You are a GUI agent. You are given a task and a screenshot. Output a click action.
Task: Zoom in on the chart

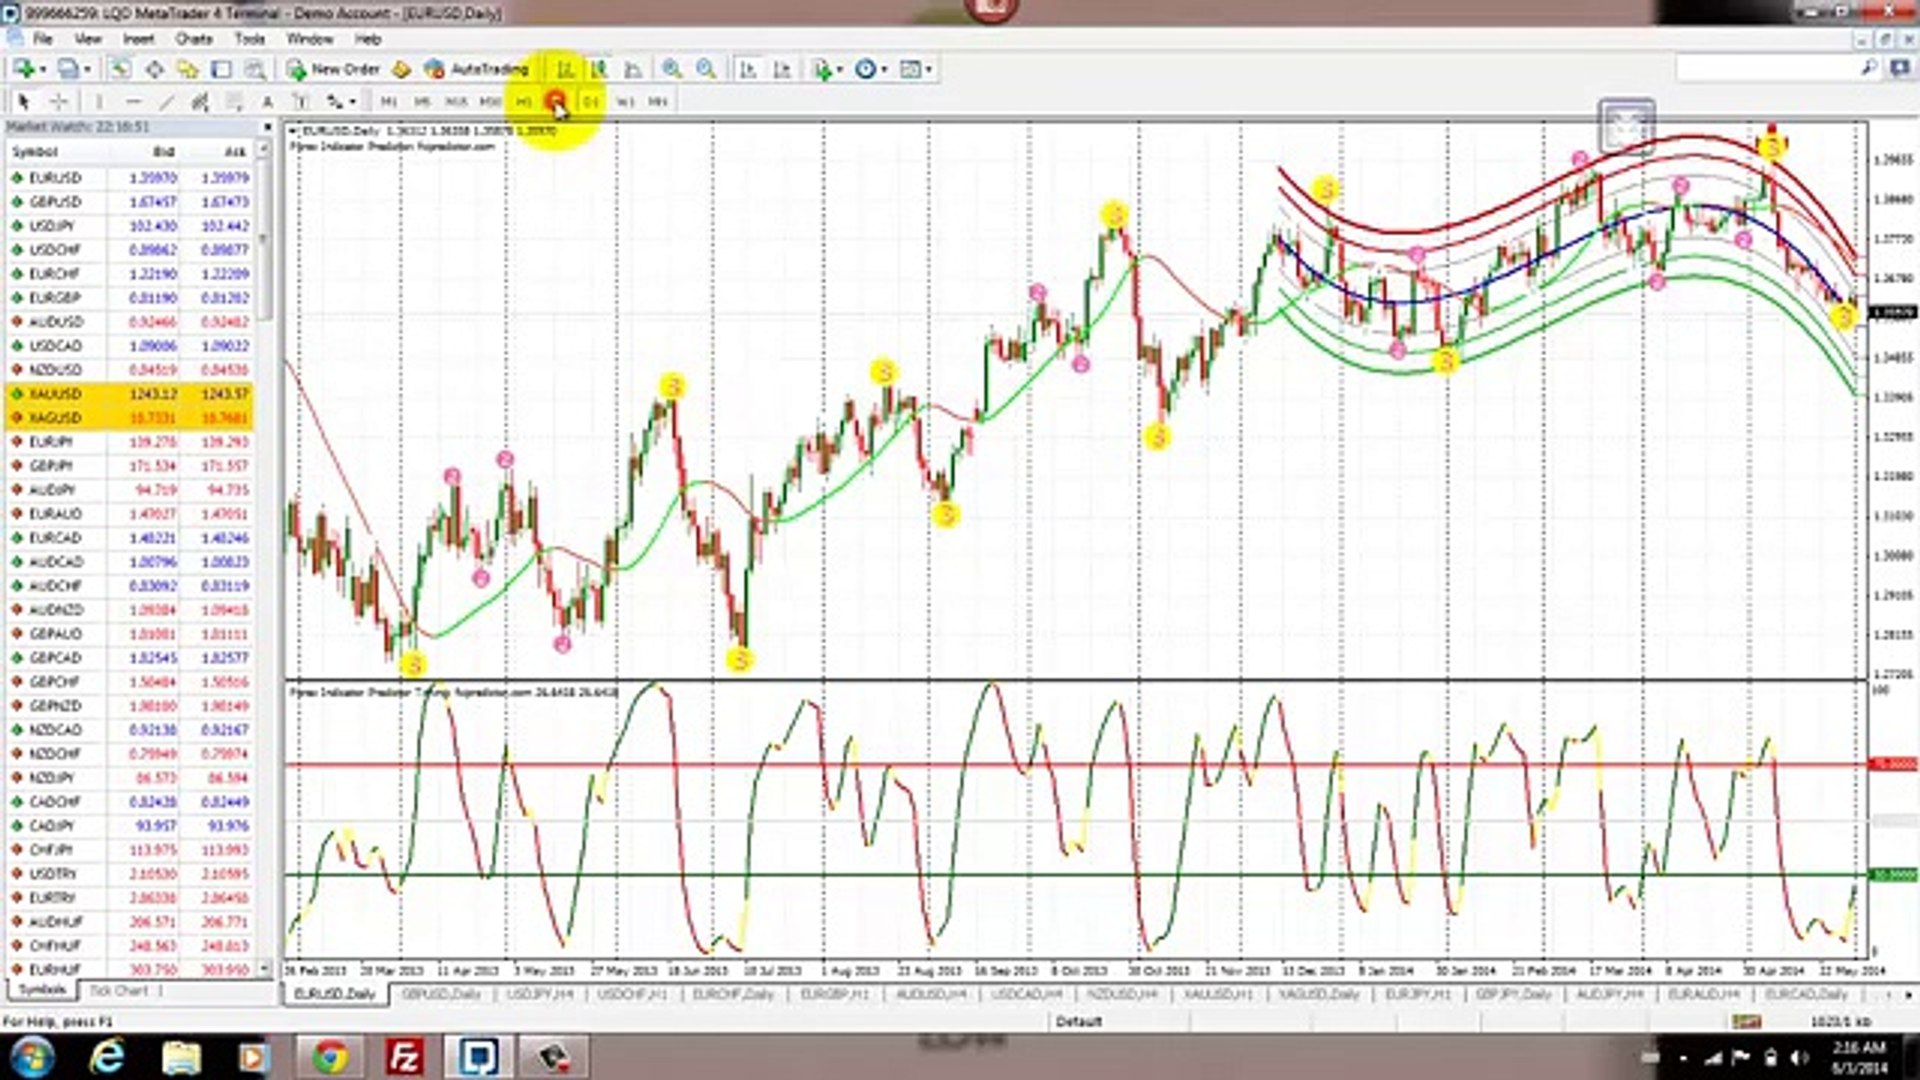672,69
